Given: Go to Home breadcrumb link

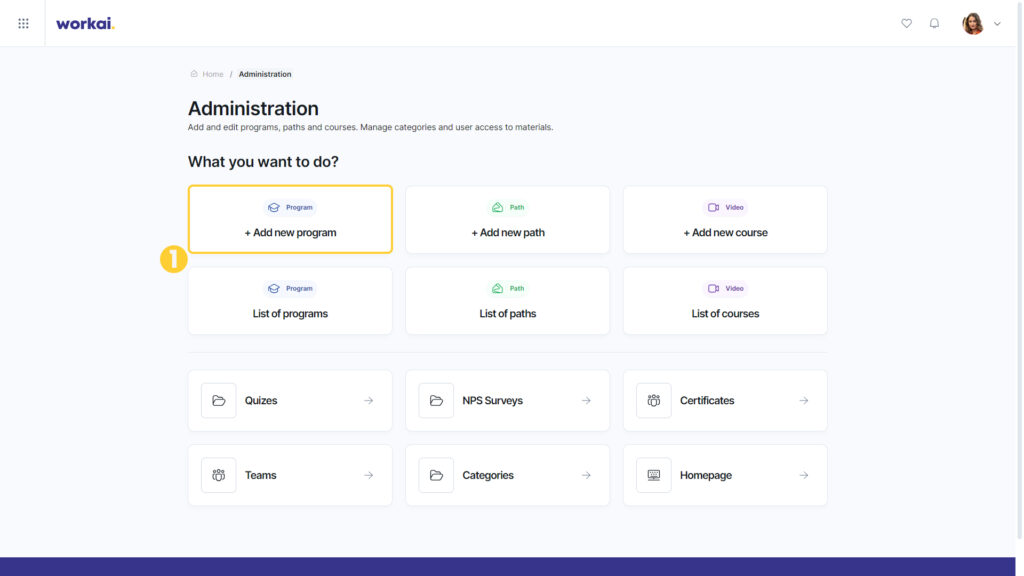Looking at the screenshot, I should pyautogui.click(x=212, y=74).
